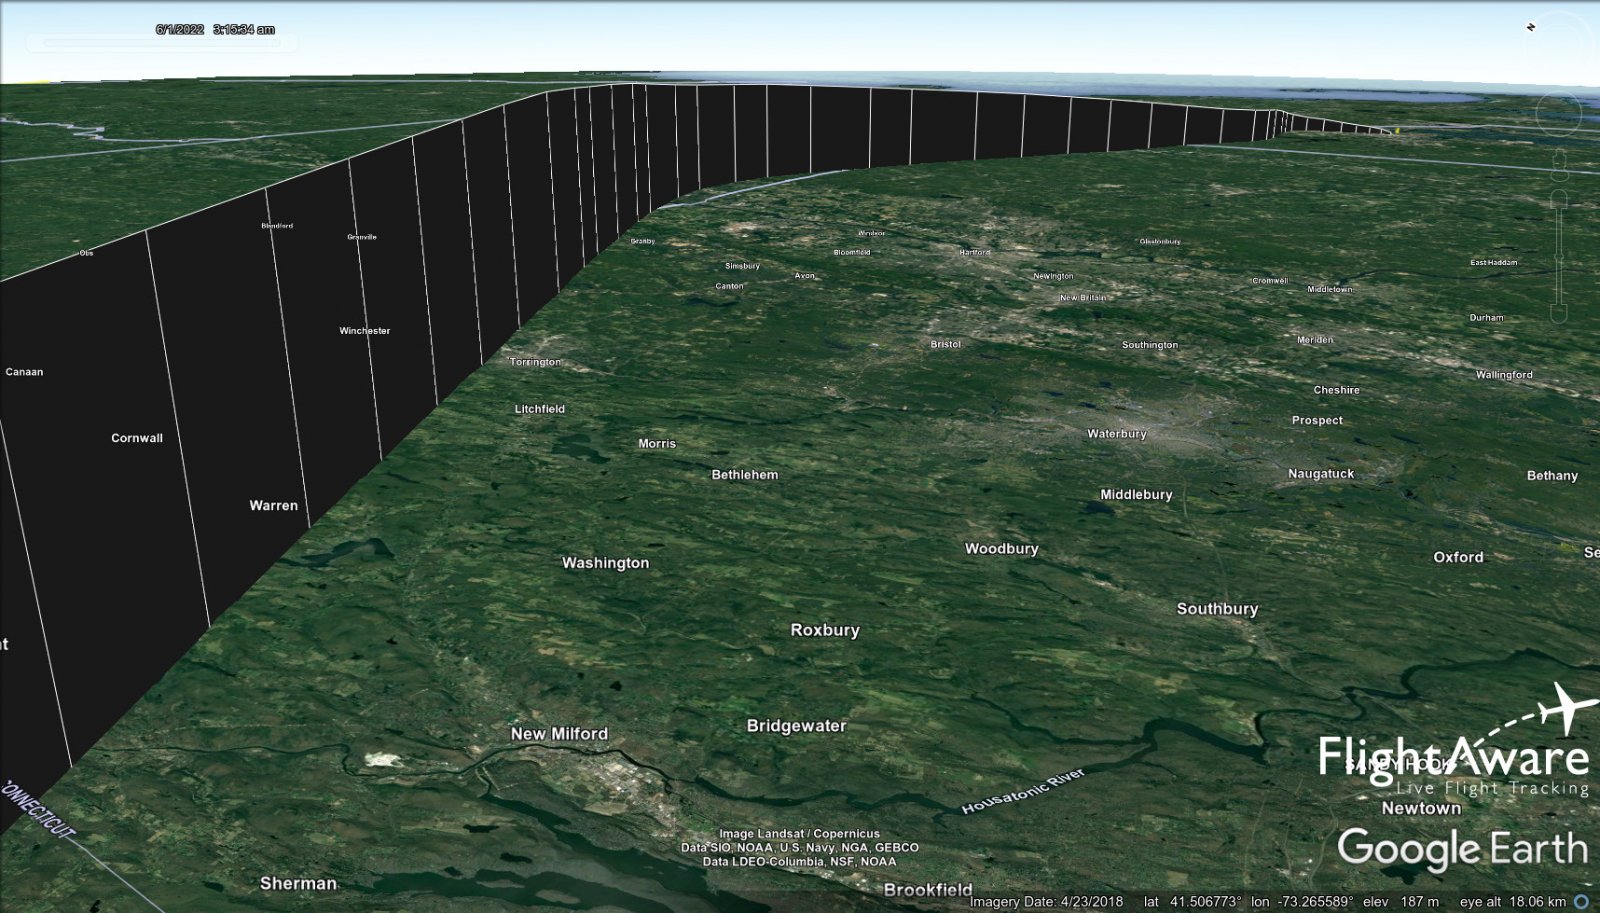
Task: Select the Woodbury town label
Action: [x=1001, y=549]
